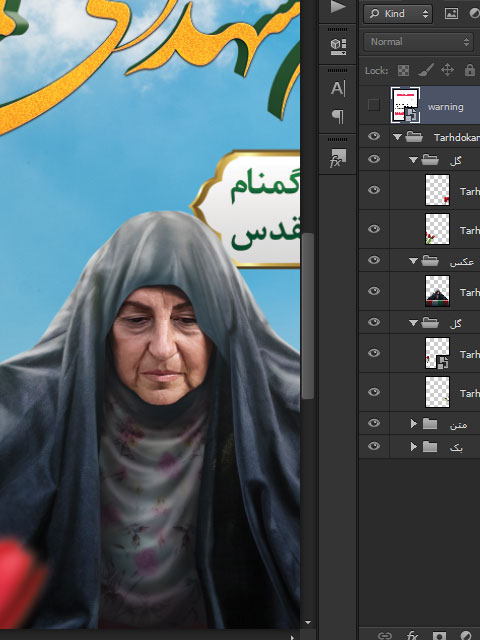Viewport: 480px width, 640px height.
Task: Open the Character panel icon
Action: click(338, 88)
